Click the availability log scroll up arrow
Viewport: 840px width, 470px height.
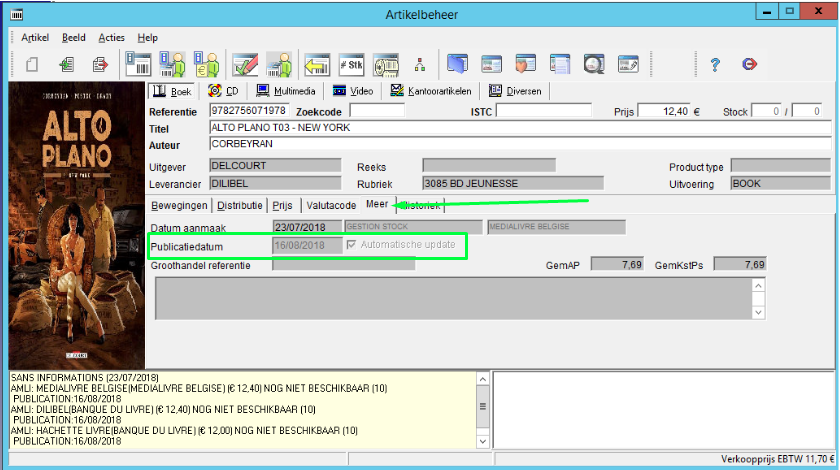pos(483,379)
